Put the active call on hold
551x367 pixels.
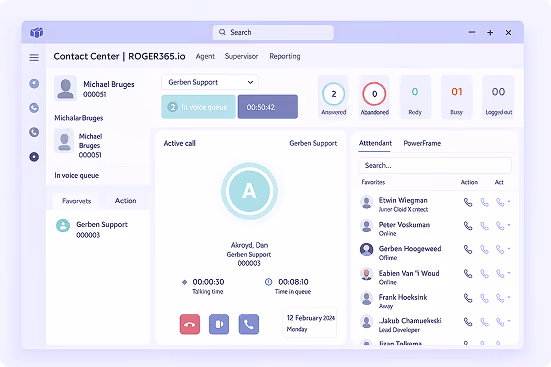(x=219, y=324)
